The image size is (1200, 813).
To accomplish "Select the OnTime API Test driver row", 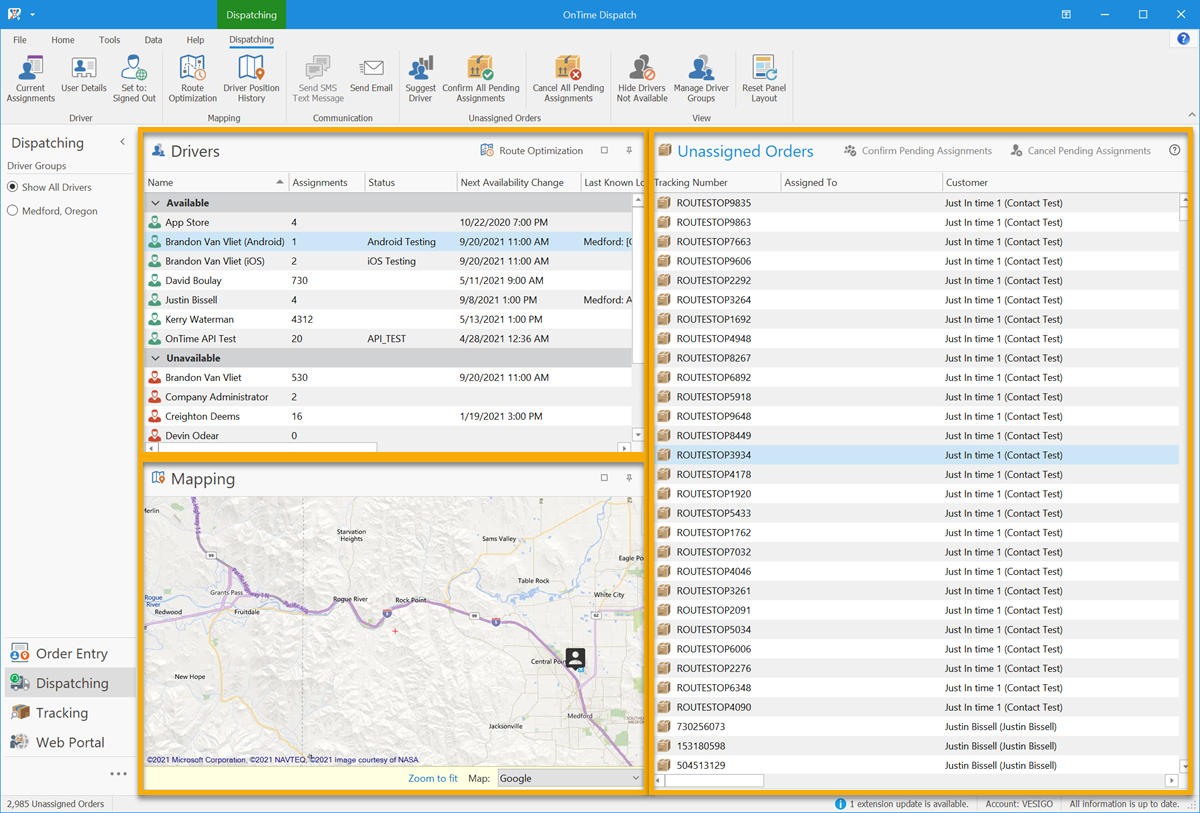I will 389,339.
